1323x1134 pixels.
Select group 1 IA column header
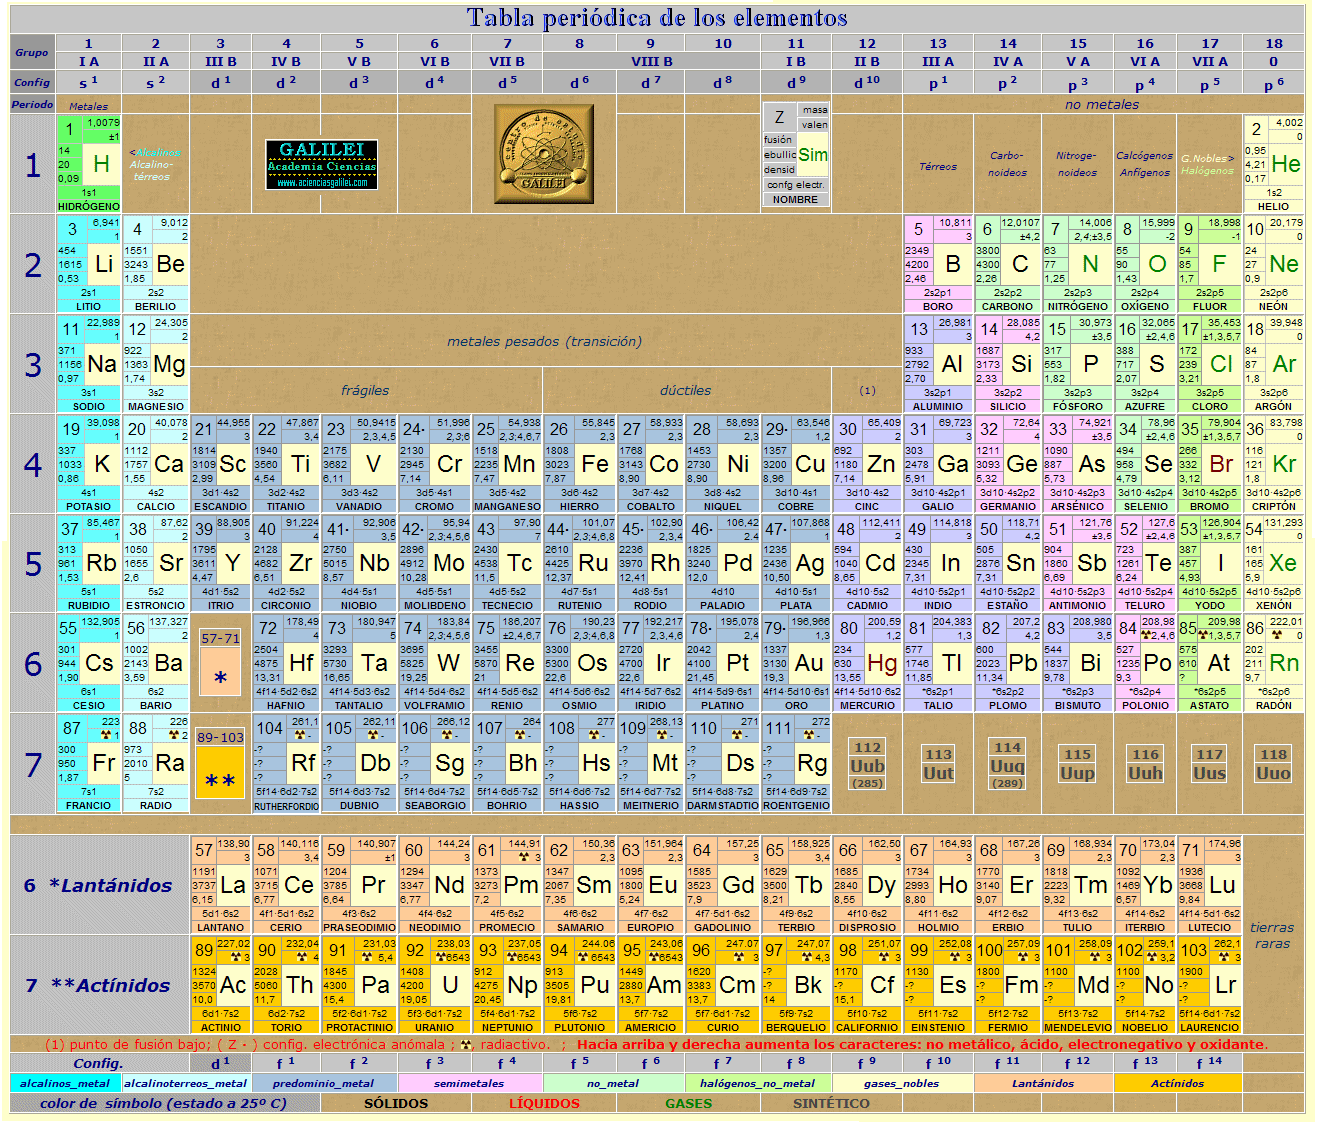point(89,52)
